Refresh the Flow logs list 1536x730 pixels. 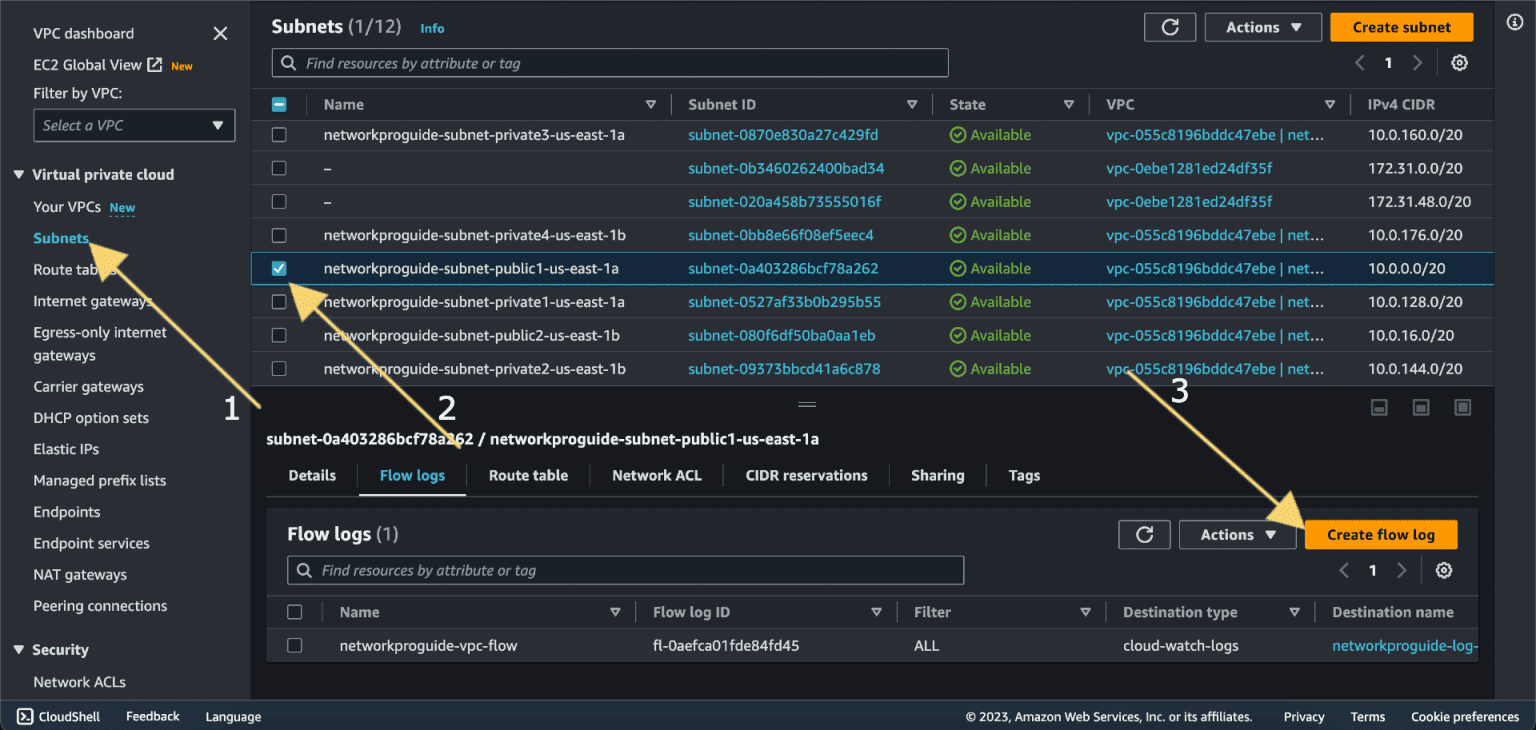click(x=1145, y=535)
